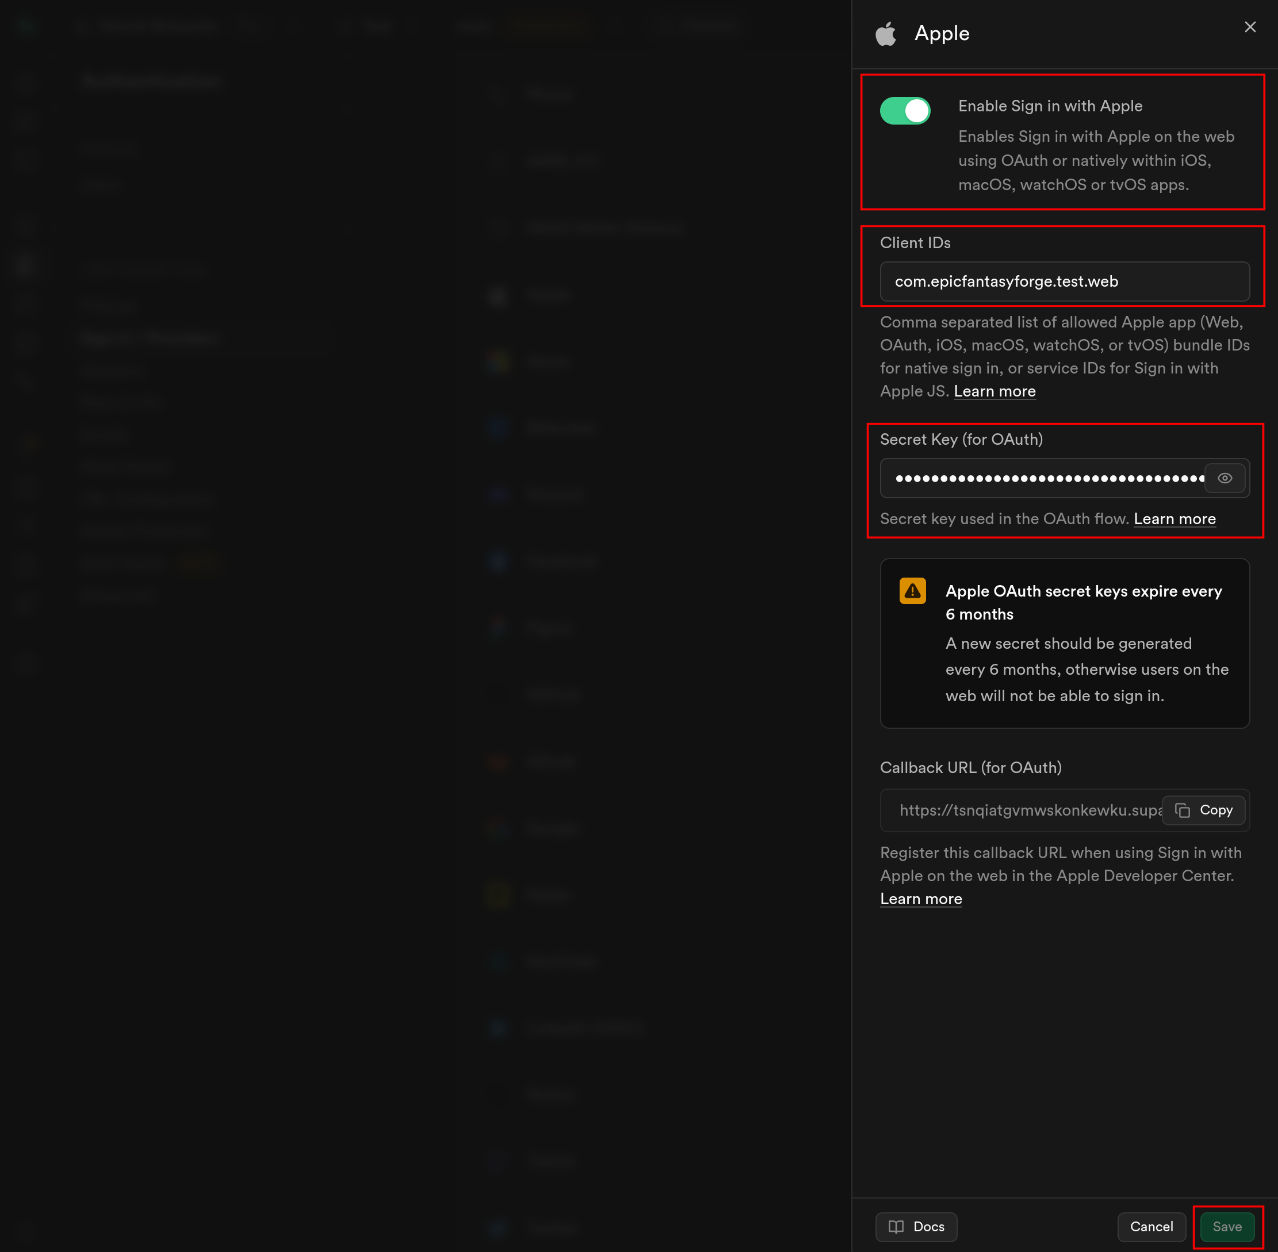Click the Apple logo in the panel header

[x=886, y=35]
